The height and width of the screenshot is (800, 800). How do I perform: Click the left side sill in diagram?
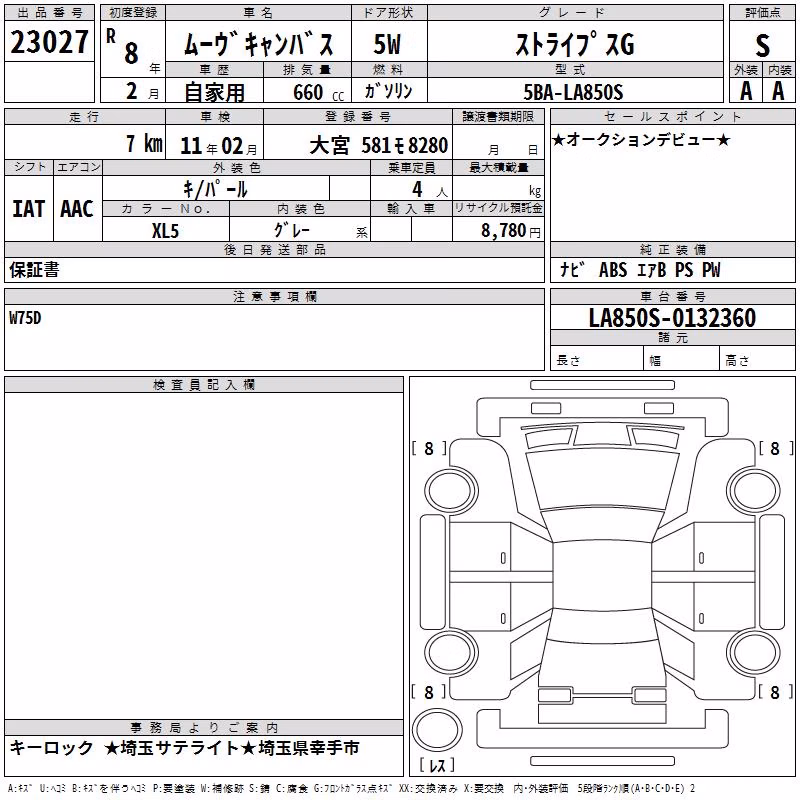[x=432, y=572]
